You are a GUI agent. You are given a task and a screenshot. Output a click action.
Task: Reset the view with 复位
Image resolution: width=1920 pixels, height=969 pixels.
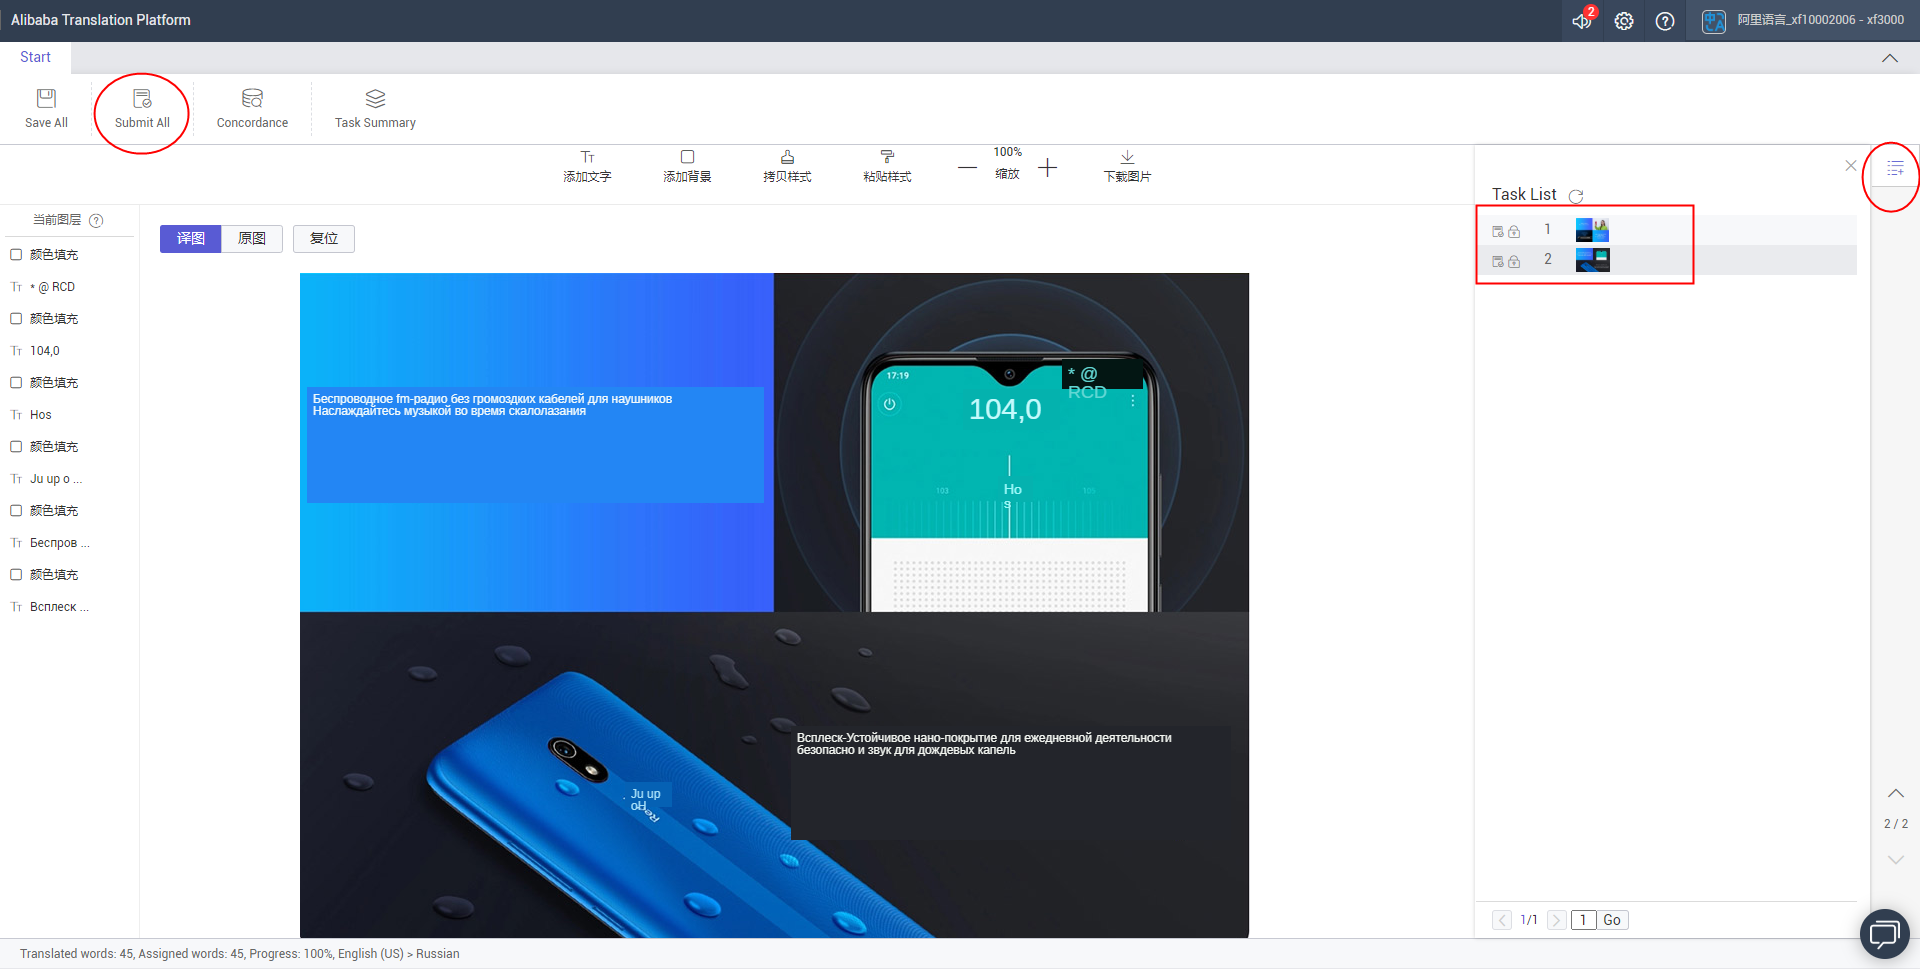pyautogui.click(x=324, y=238)
